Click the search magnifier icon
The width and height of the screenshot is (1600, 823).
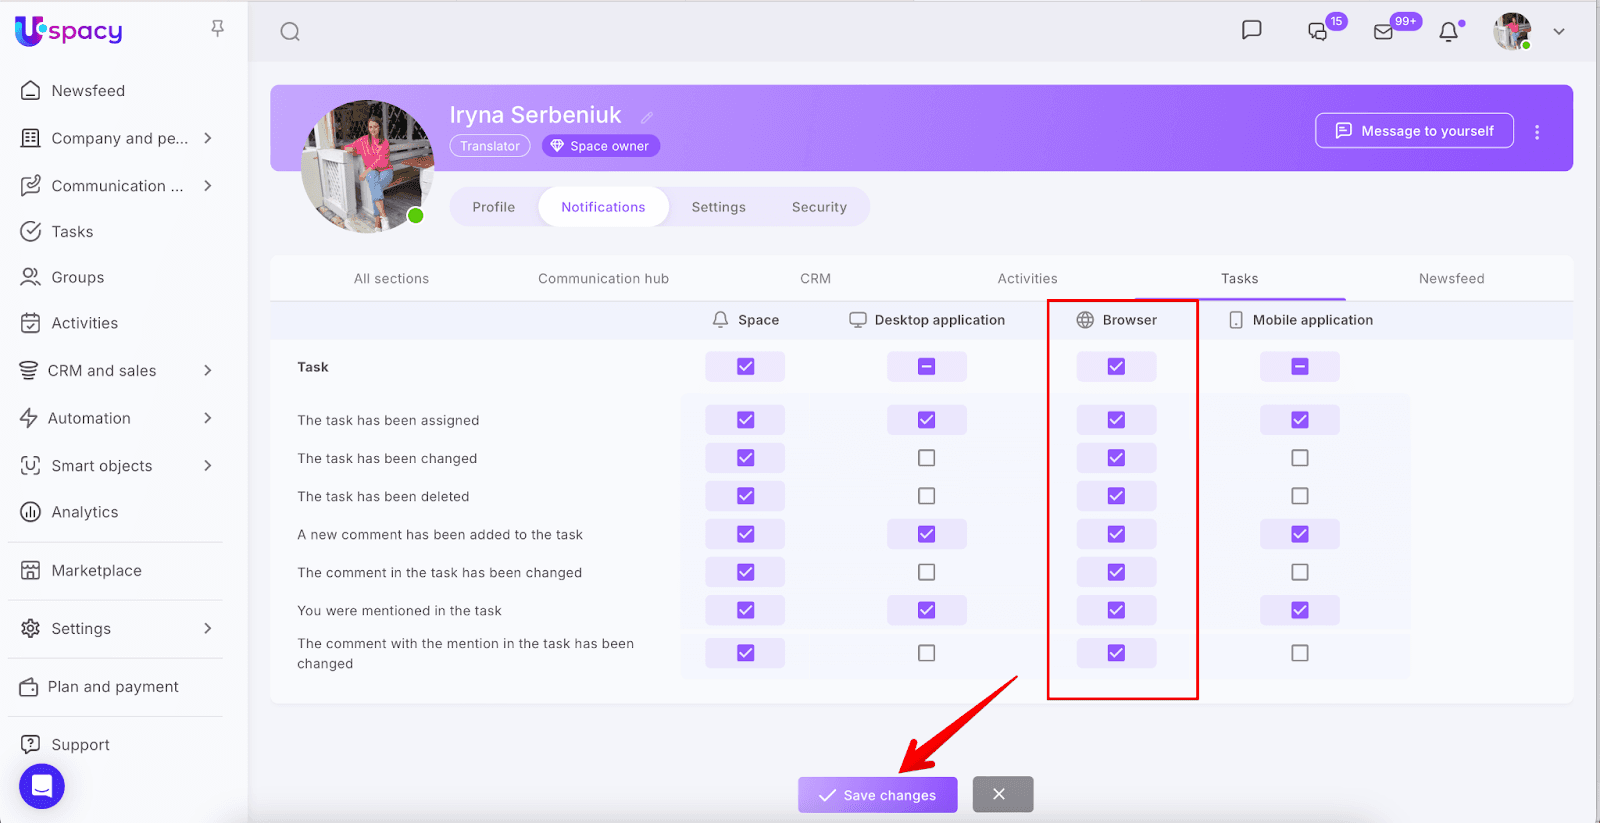(290, 32)
